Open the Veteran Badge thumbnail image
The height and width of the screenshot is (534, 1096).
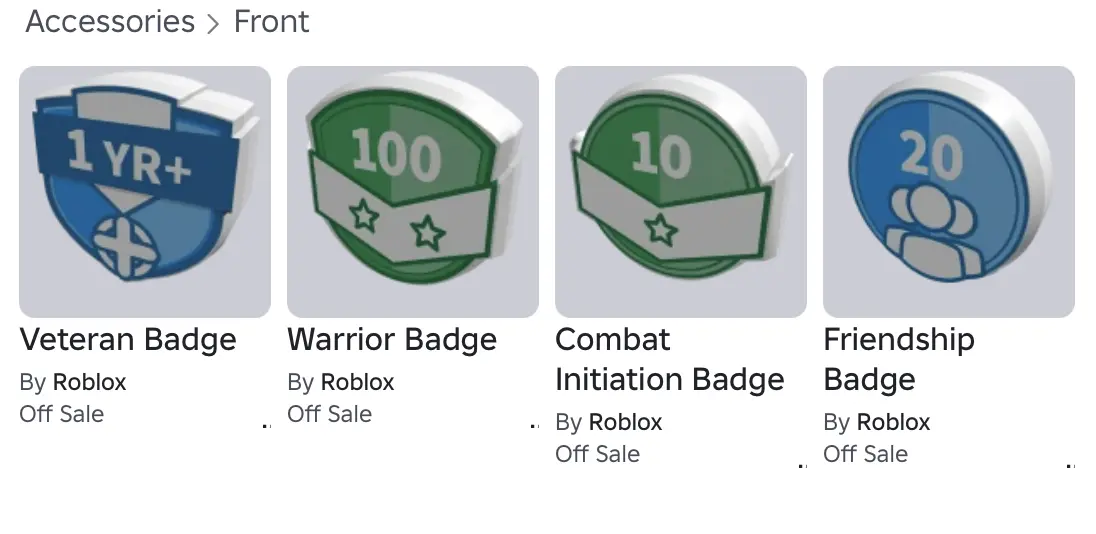(x=145, y=191)
